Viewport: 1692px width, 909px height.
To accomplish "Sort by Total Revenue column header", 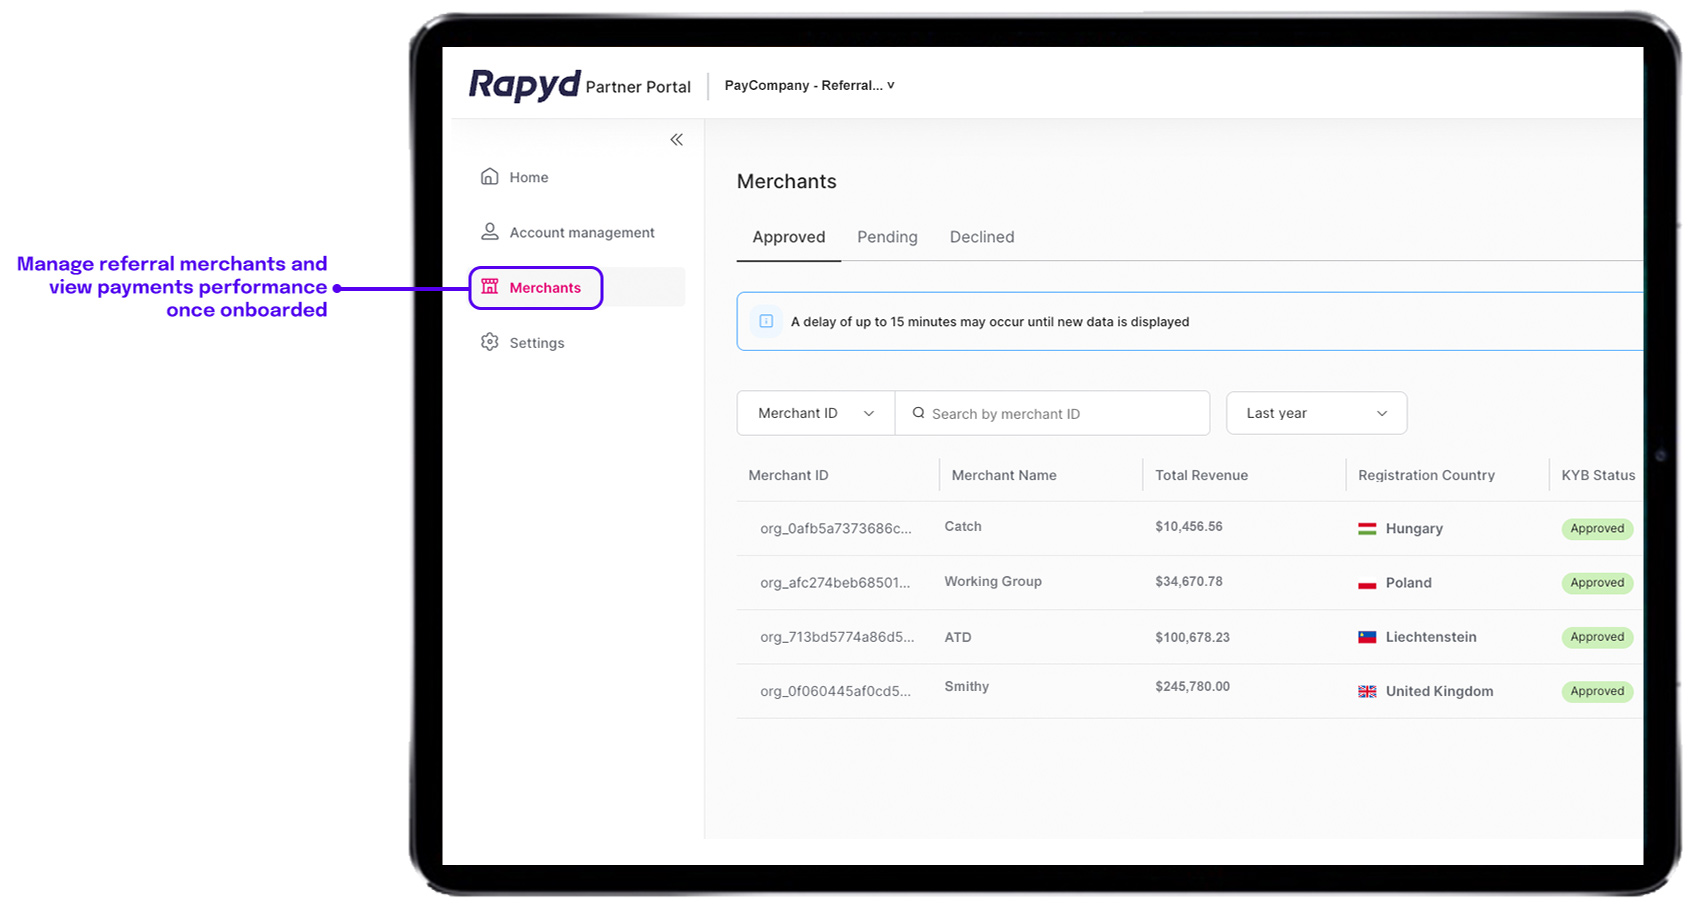I will [x=1201, y=475].
